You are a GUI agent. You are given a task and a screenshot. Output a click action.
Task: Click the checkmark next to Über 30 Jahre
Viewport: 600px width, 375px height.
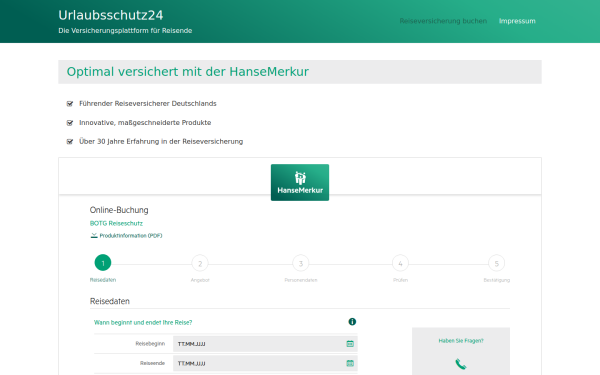[x=70, y=142]
